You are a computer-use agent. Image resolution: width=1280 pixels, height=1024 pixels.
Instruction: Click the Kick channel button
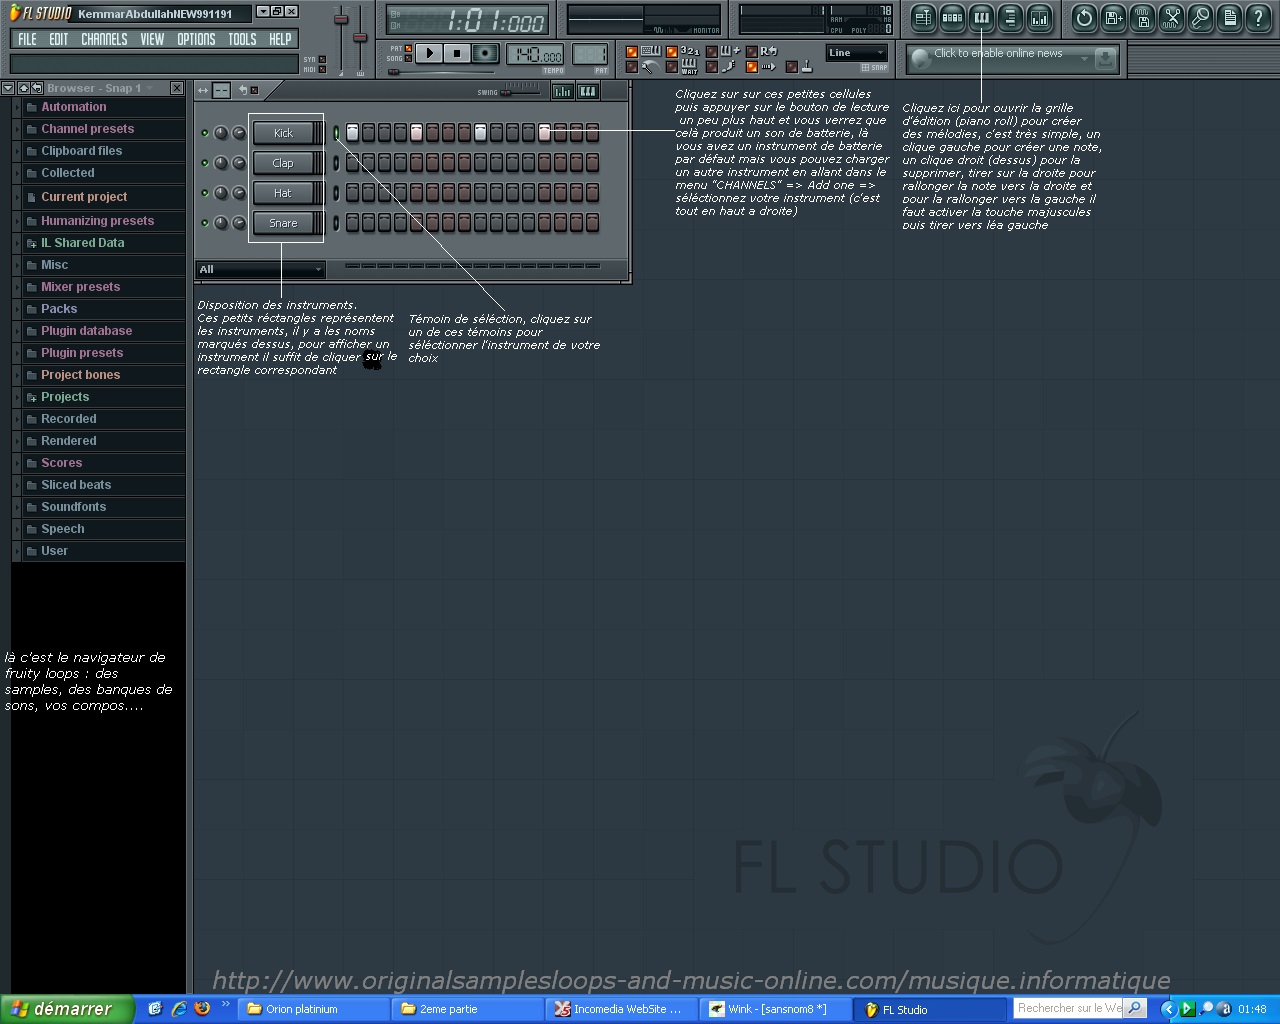pos(284,133)
